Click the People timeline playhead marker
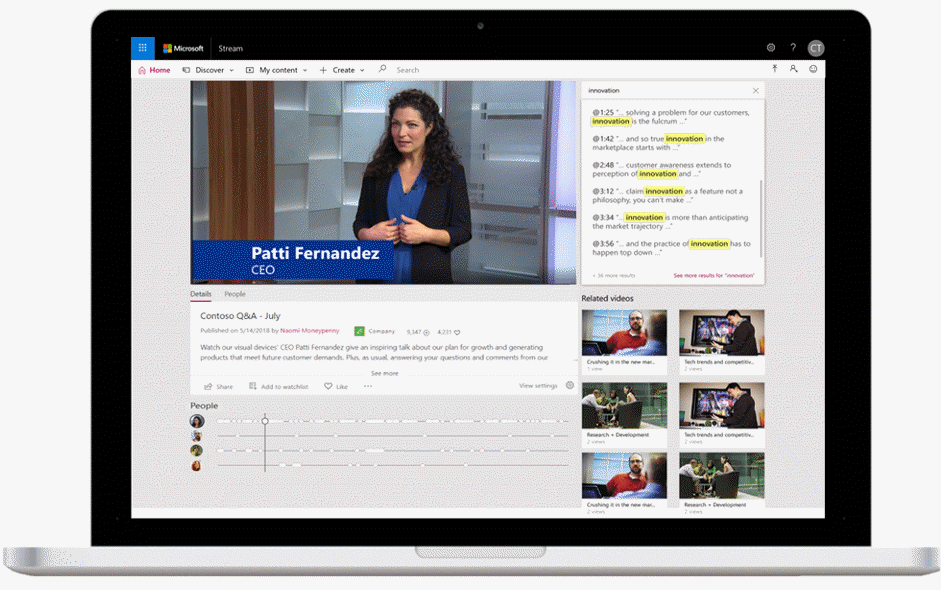 [265, 421]
